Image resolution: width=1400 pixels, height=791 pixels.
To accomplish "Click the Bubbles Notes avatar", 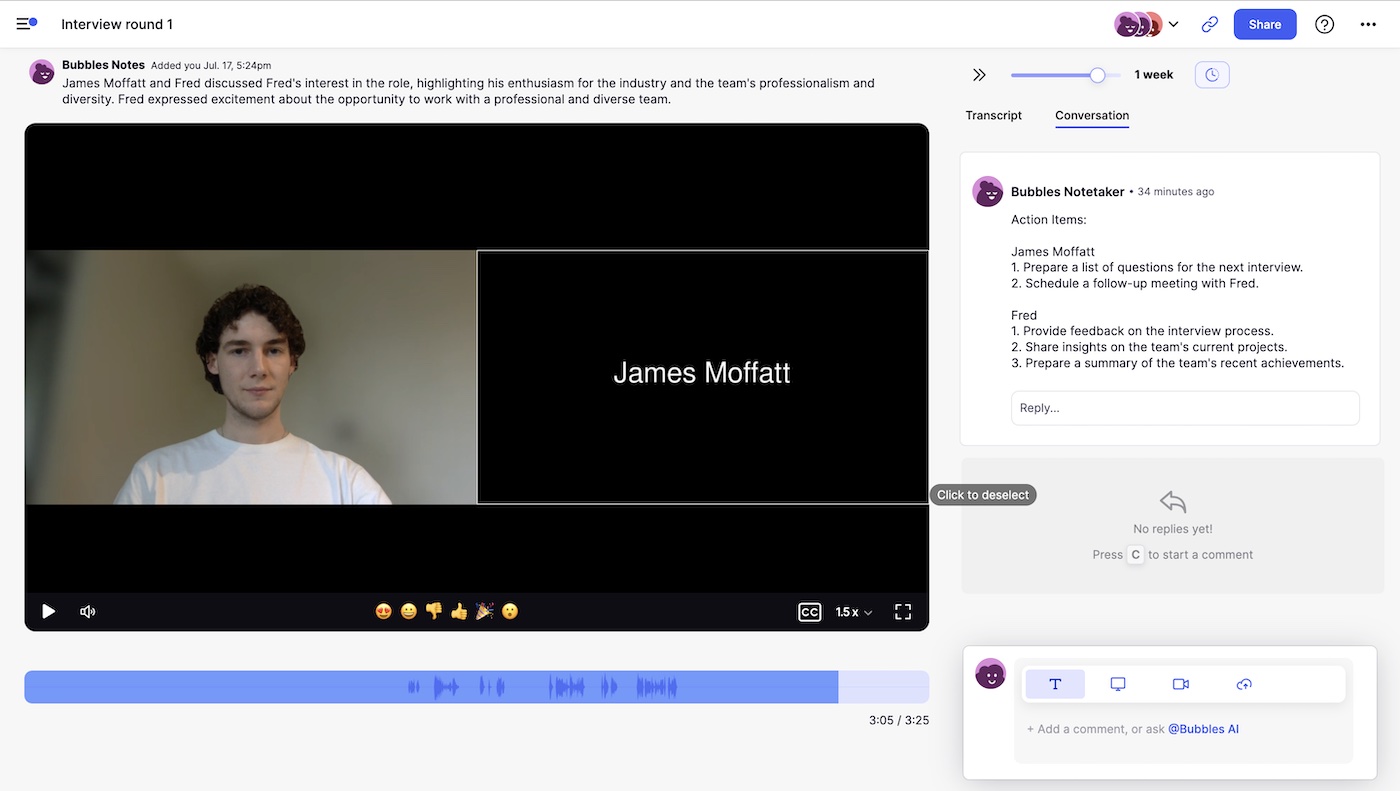I will [x=42, y=72].
